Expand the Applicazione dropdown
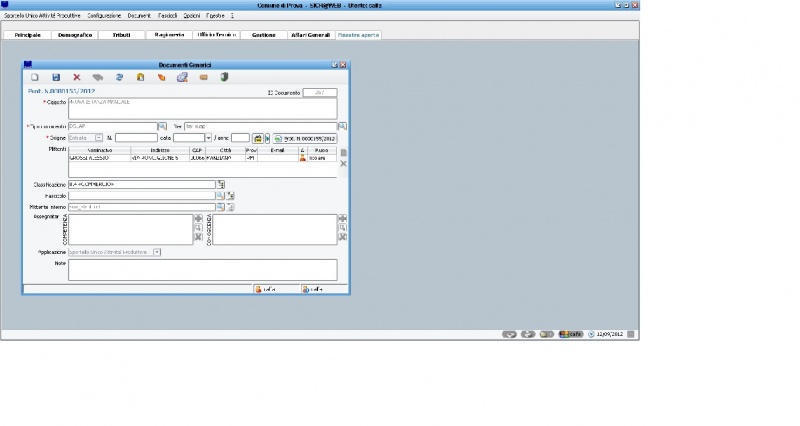 pos(157,252)
